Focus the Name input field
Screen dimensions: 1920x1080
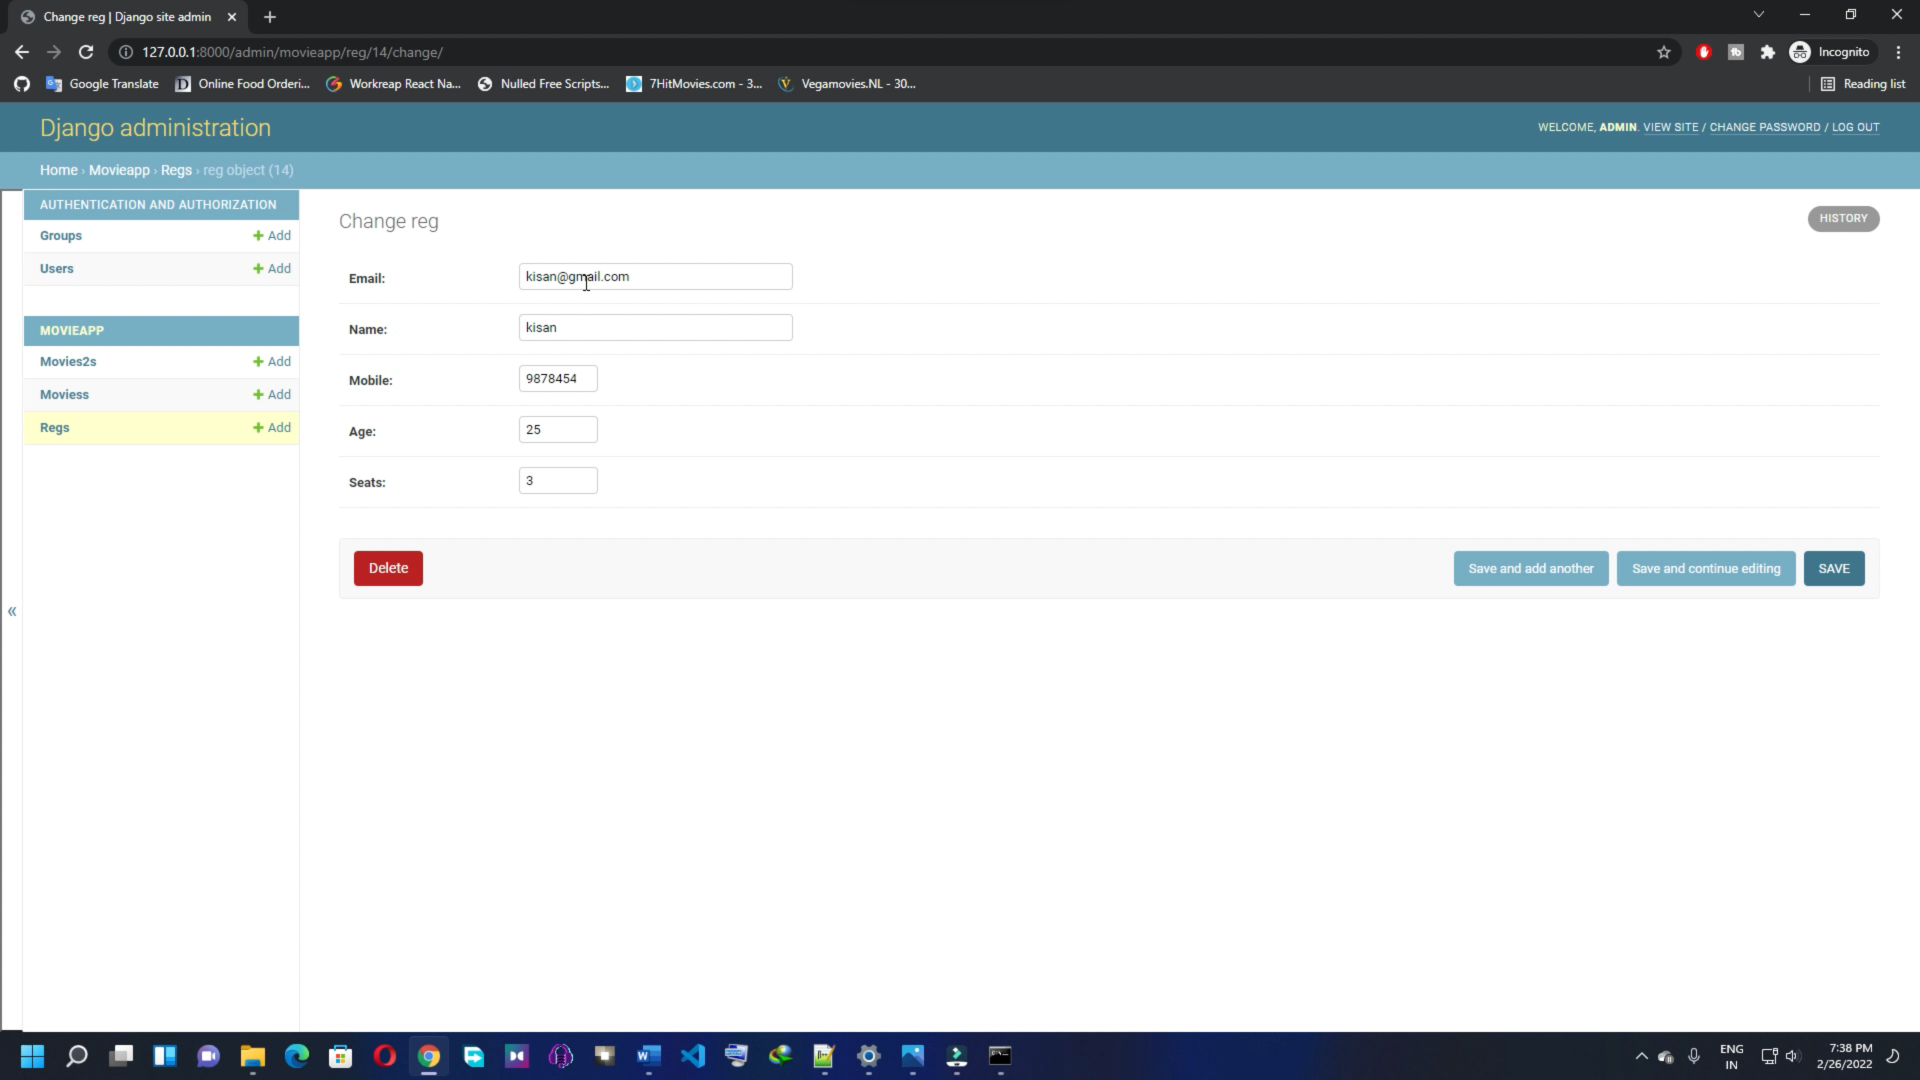(655, 328)
